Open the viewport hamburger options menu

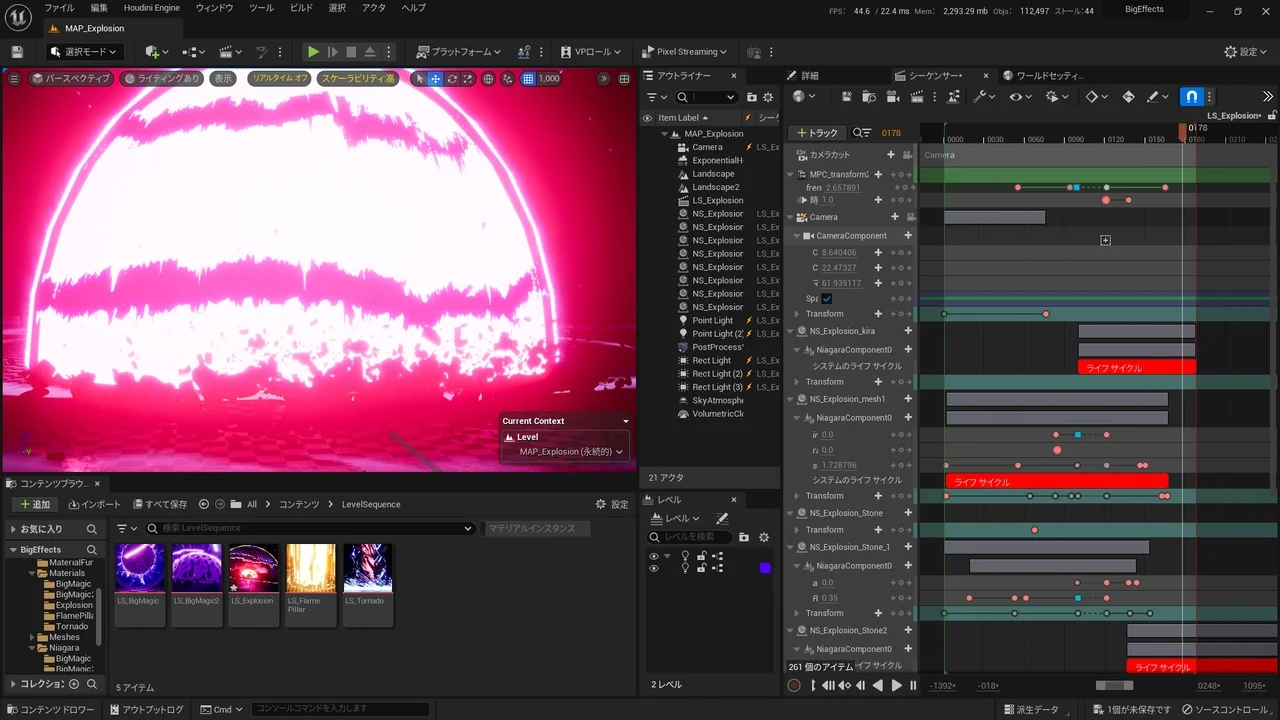14,78
